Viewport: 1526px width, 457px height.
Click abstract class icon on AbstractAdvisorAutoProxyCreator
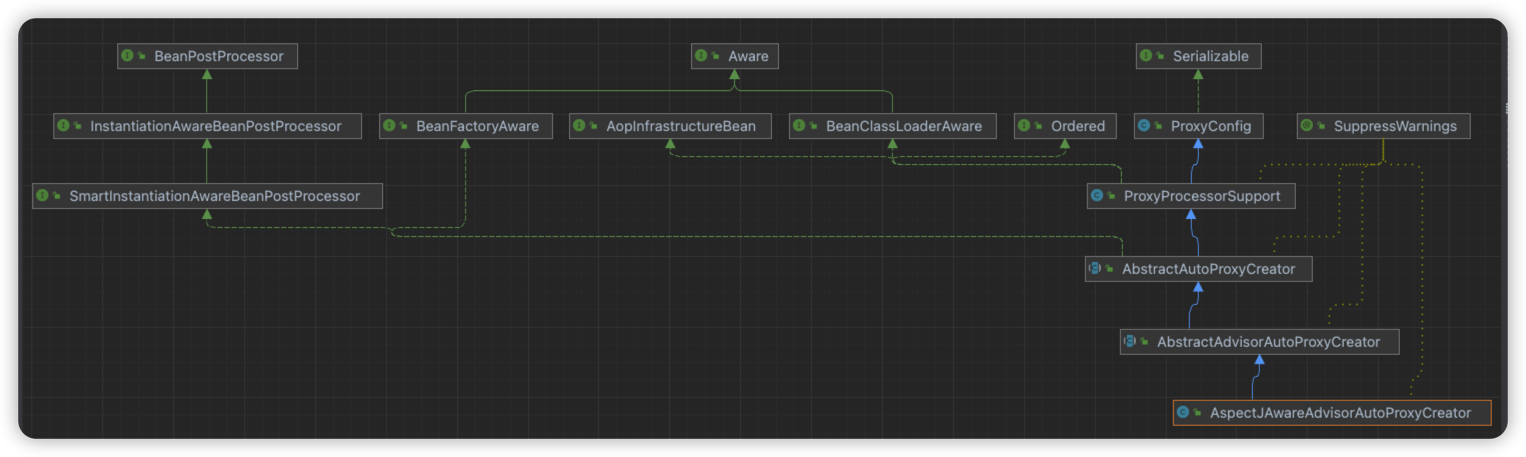[x=1130, y=342]
